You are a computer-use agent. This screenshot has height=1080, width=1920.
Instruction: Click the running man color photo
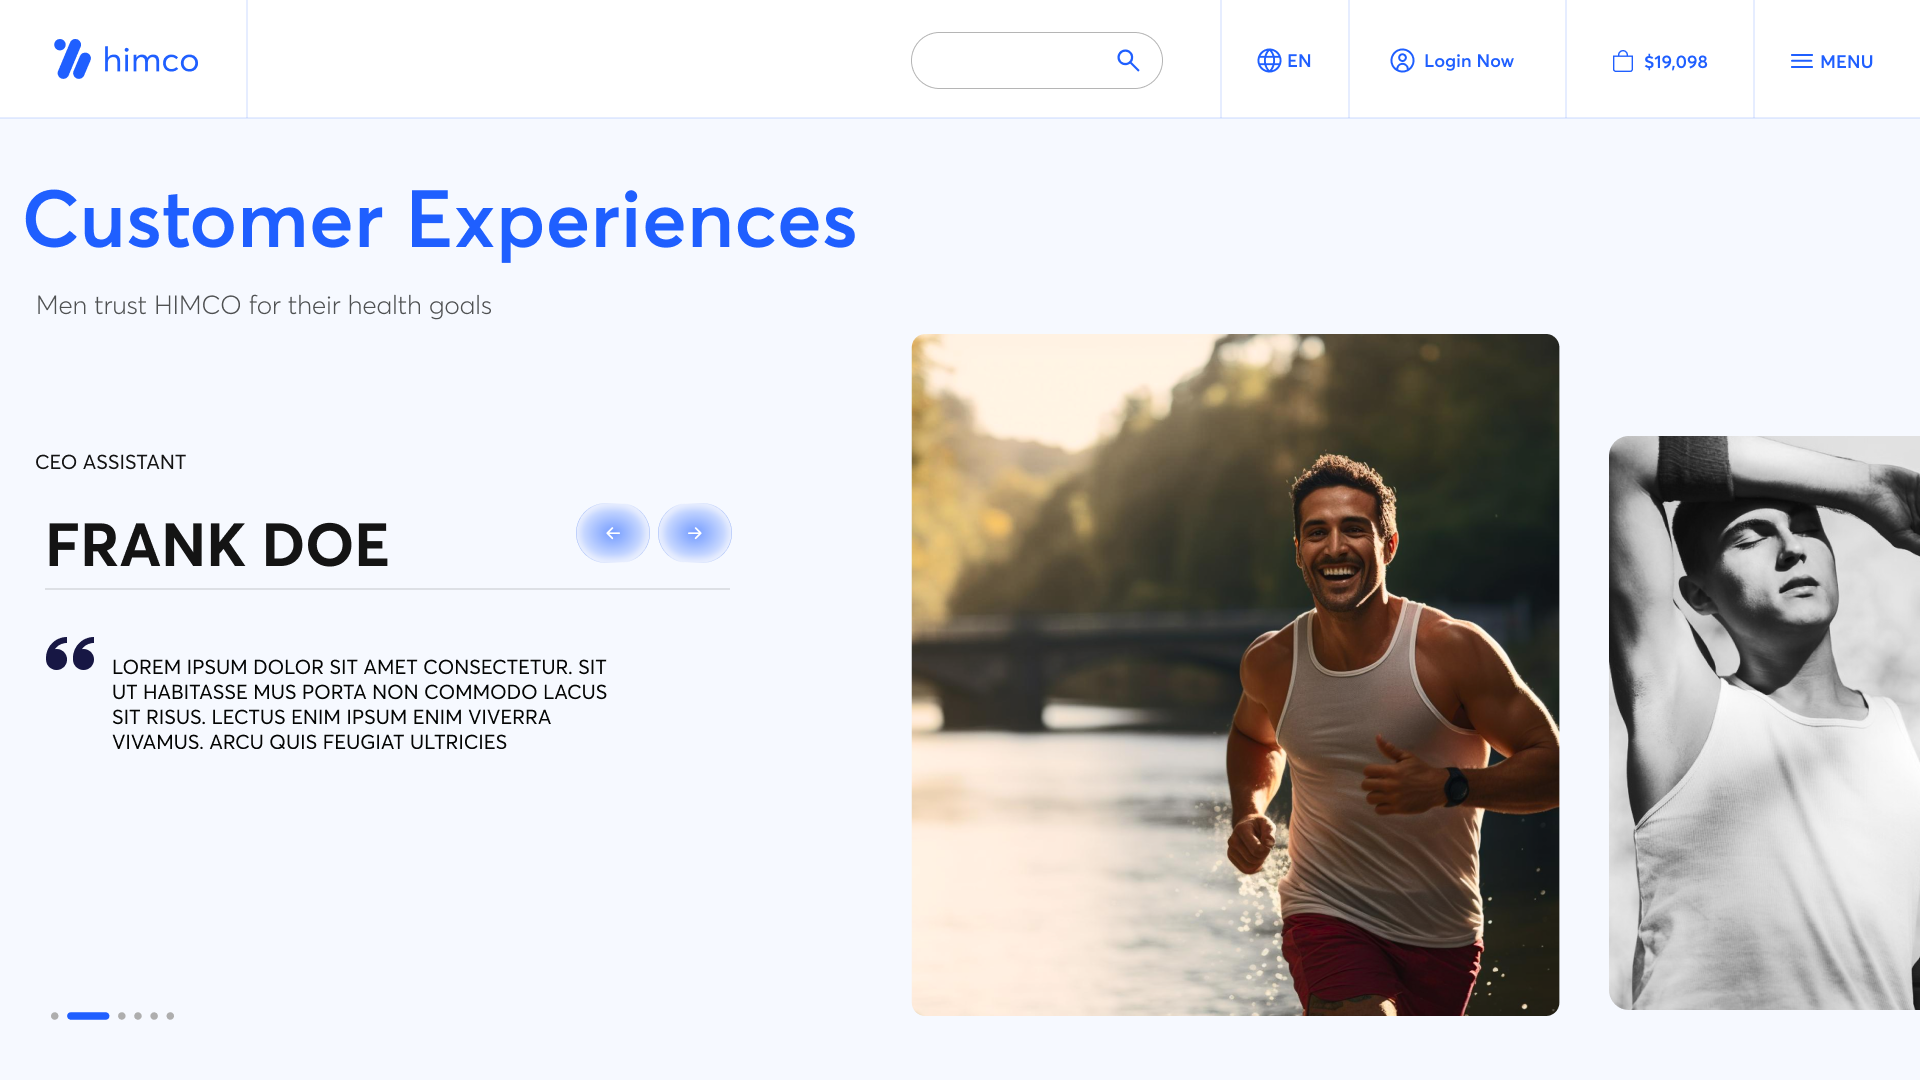pyautogui.click(x=1235, y=675)
